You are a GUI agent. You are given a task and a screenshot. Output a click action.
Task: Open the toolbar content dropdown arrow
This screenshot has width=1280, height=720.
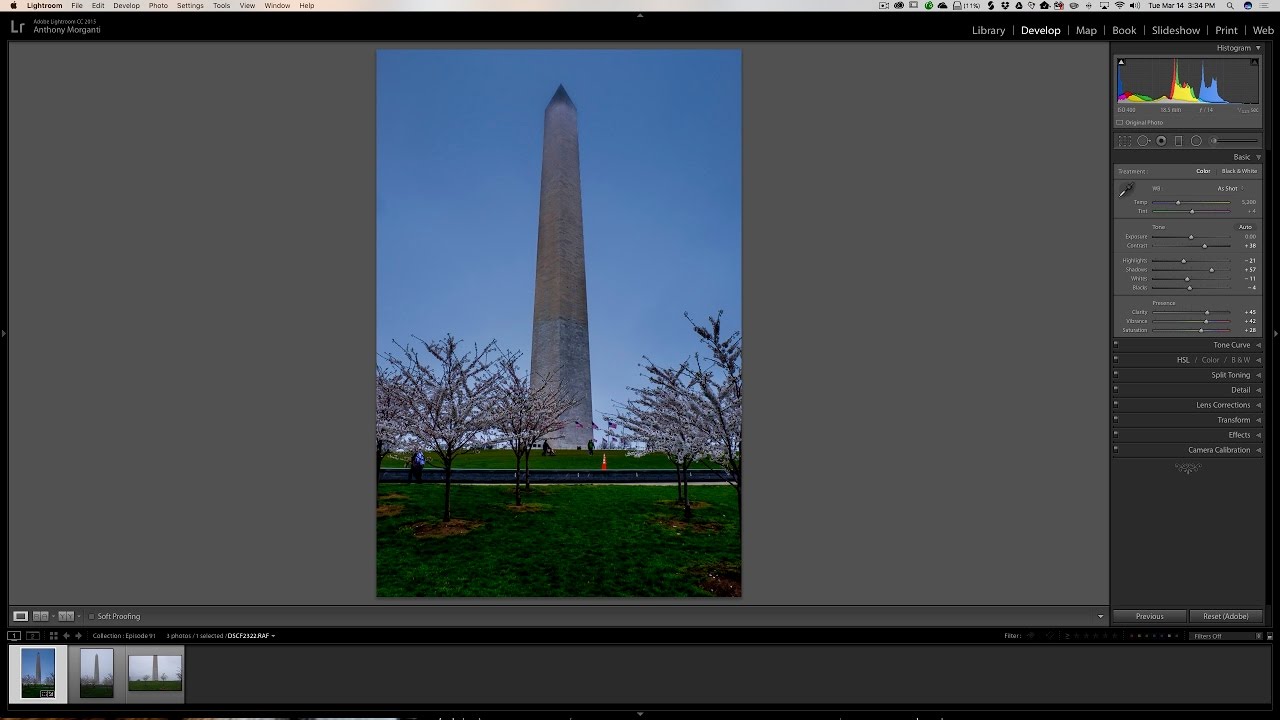tap(1101, 616)
